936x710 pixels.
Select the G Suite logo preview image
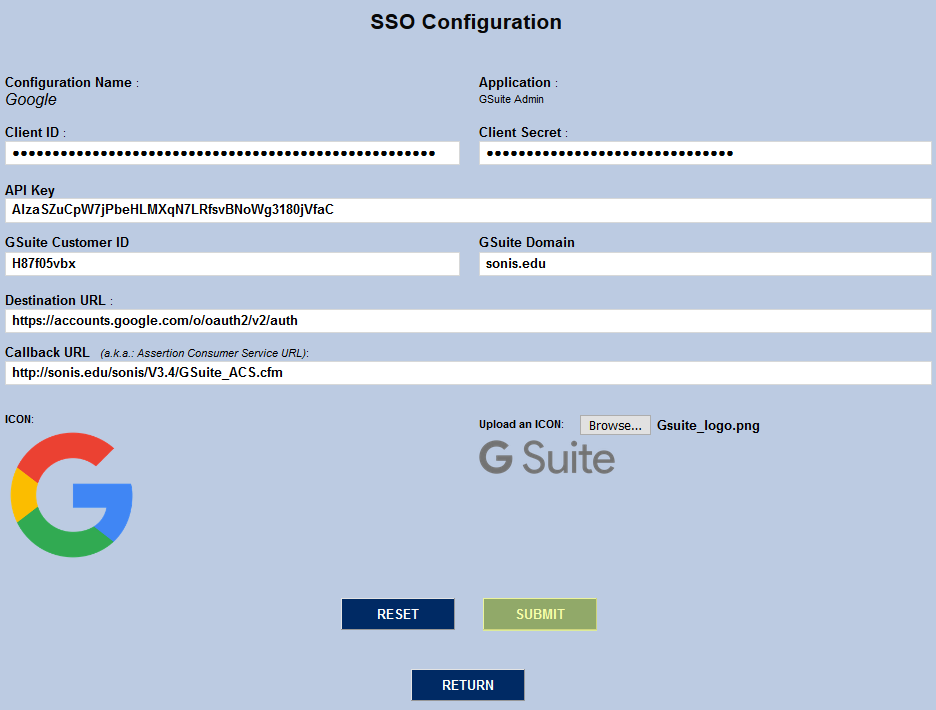coord(547,459)
